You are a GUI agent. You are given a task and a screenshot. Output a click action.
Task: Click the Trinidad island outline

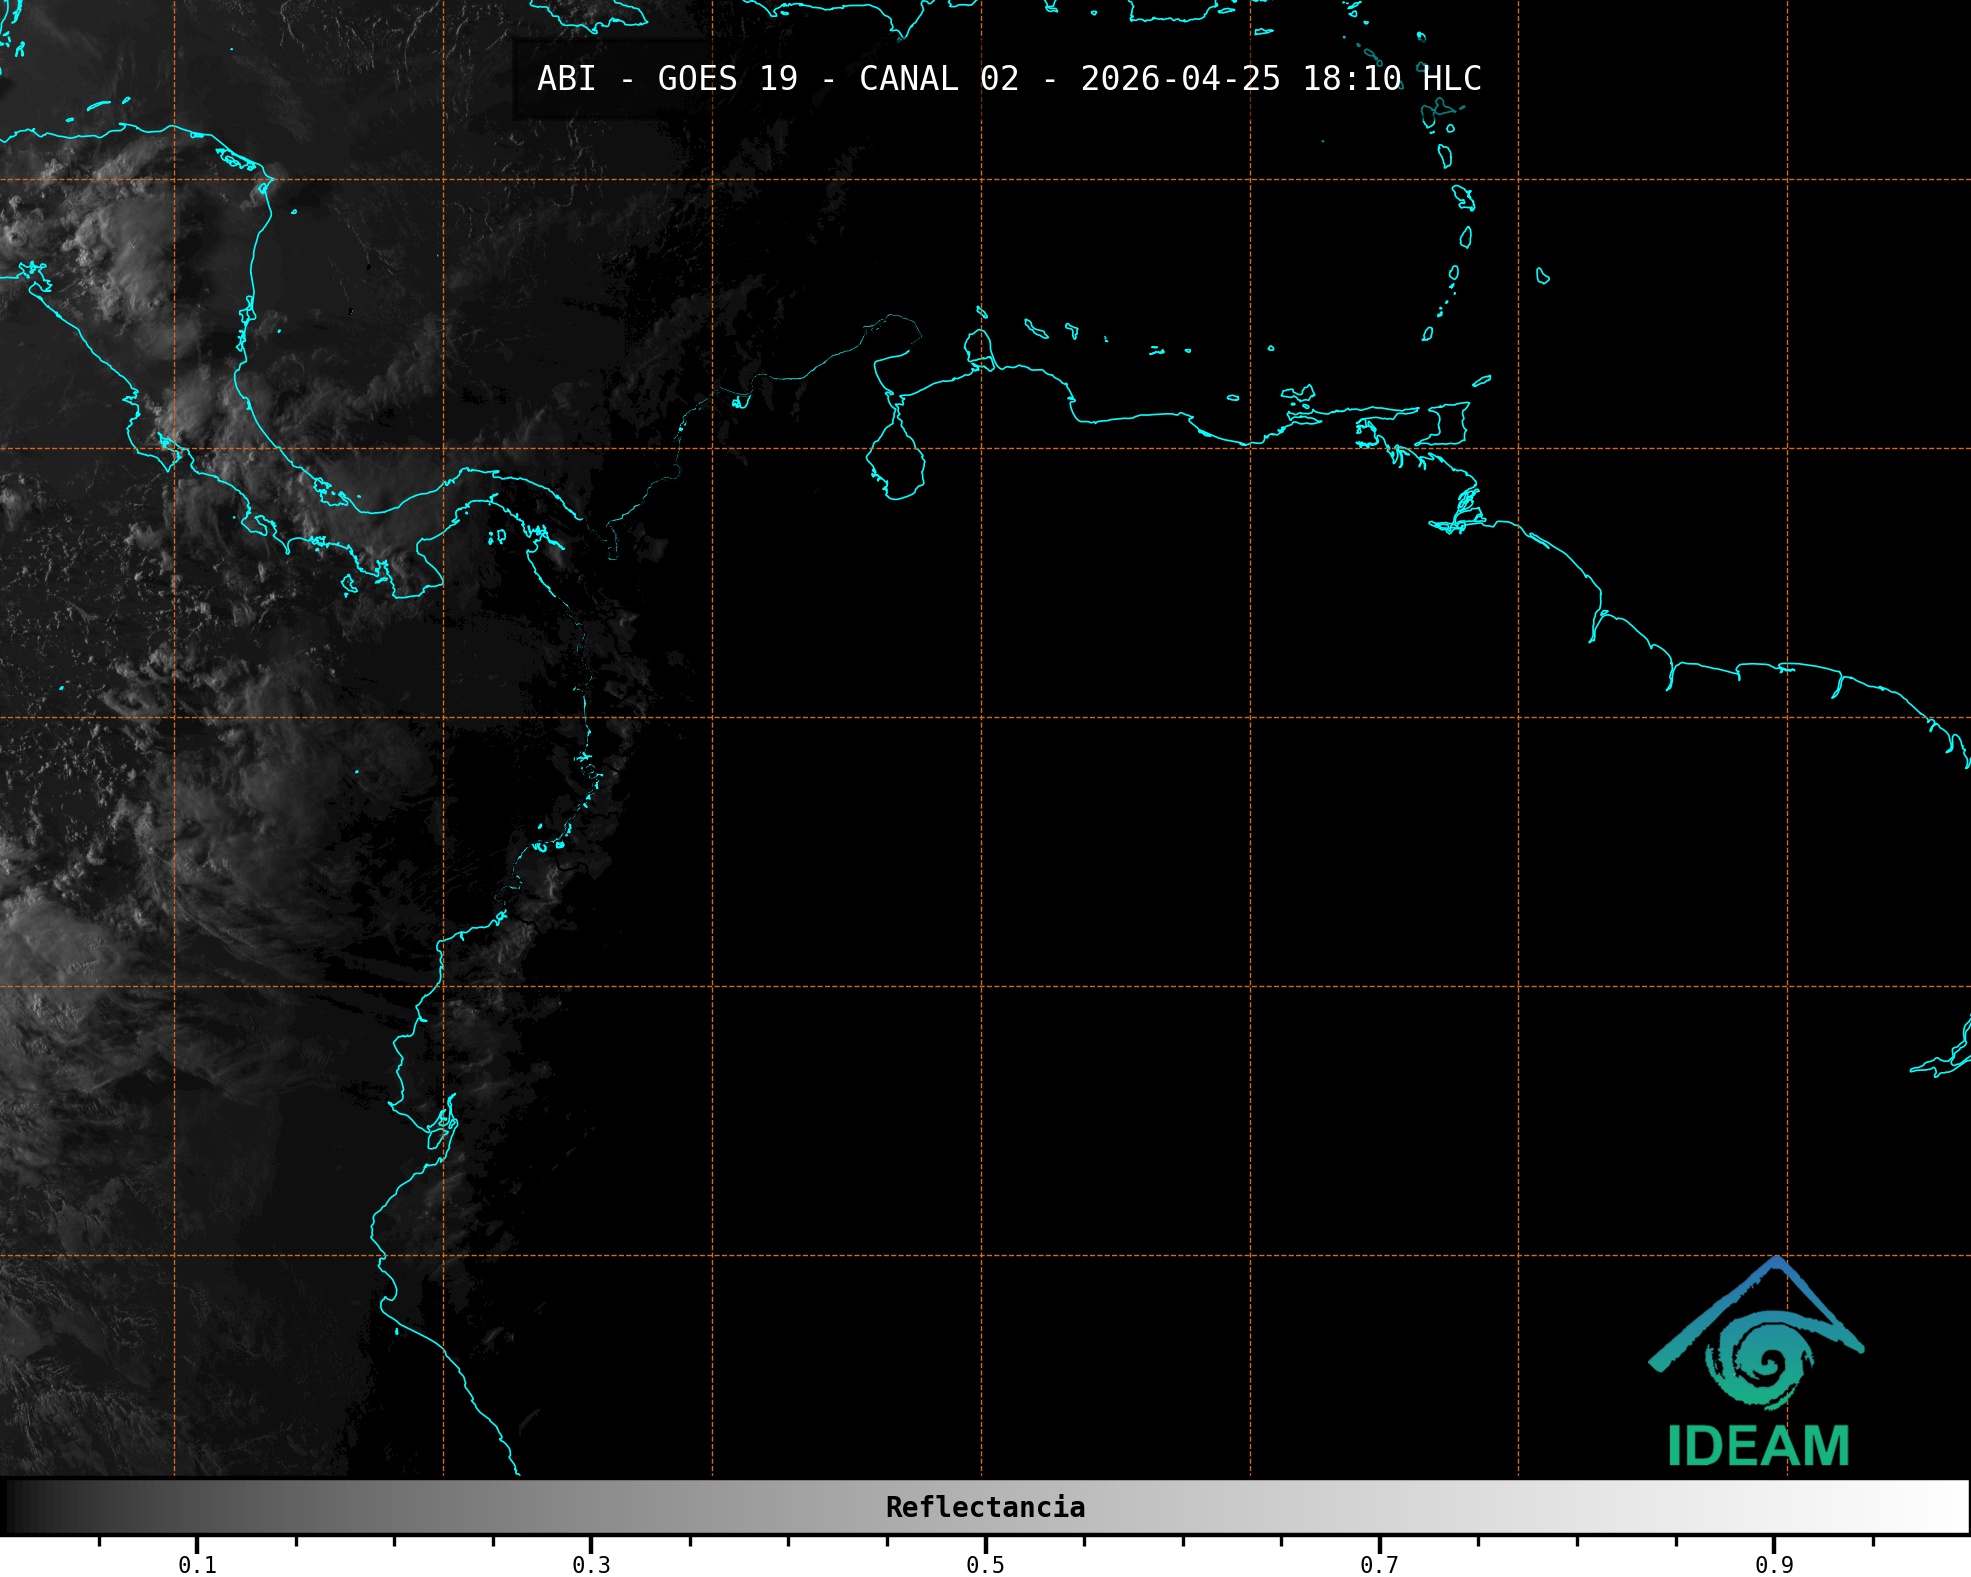pyautogui.click(x=1450, y=423)
